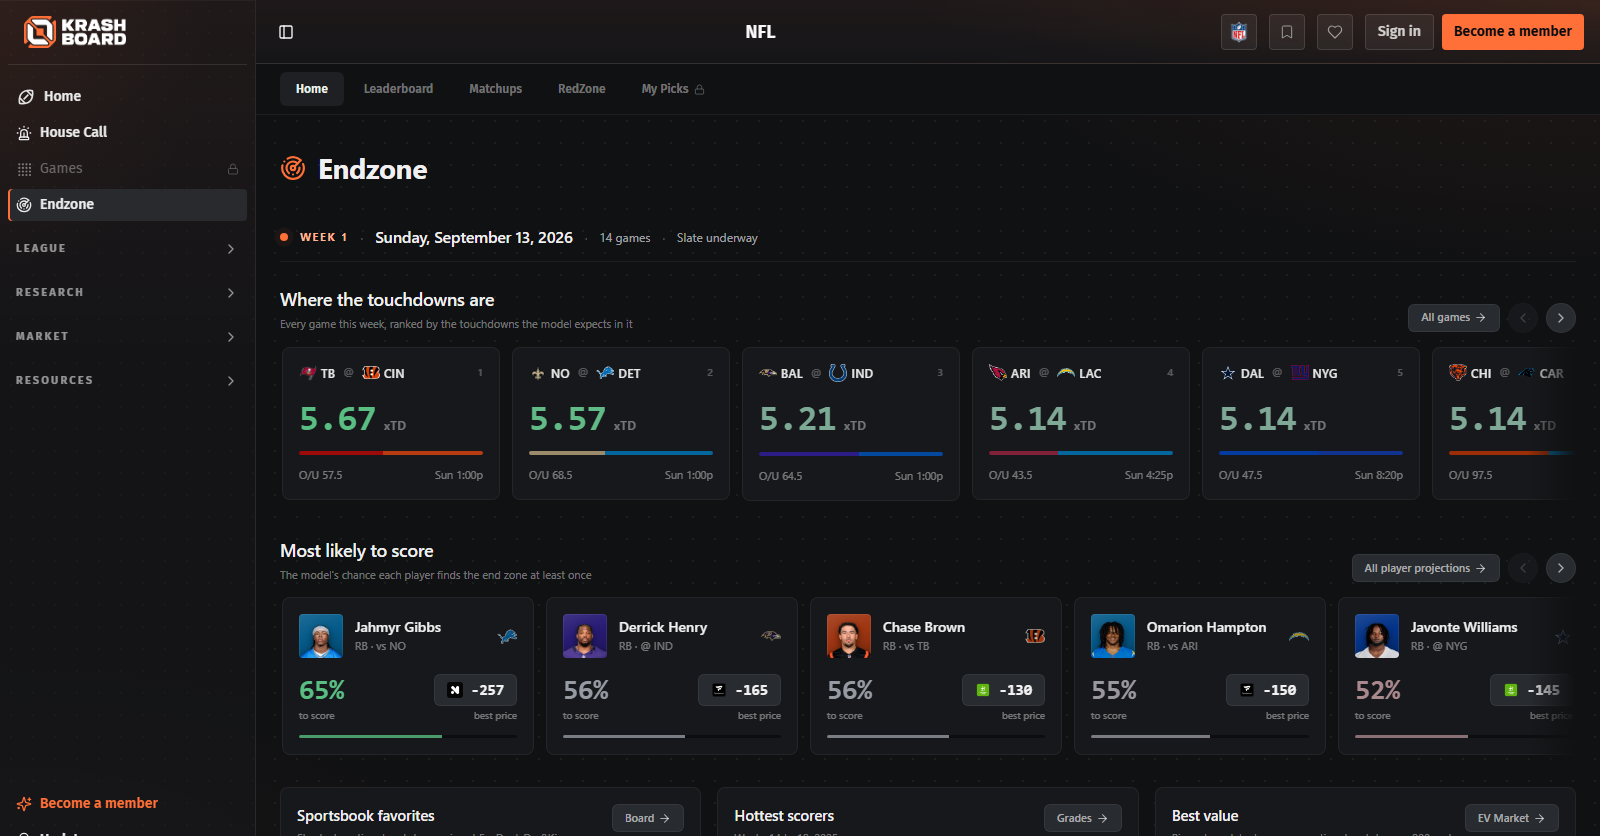Viewport: 1600px width, 836px height.
Task: Switch to the RedZone tab
Action: pos(581,89)
